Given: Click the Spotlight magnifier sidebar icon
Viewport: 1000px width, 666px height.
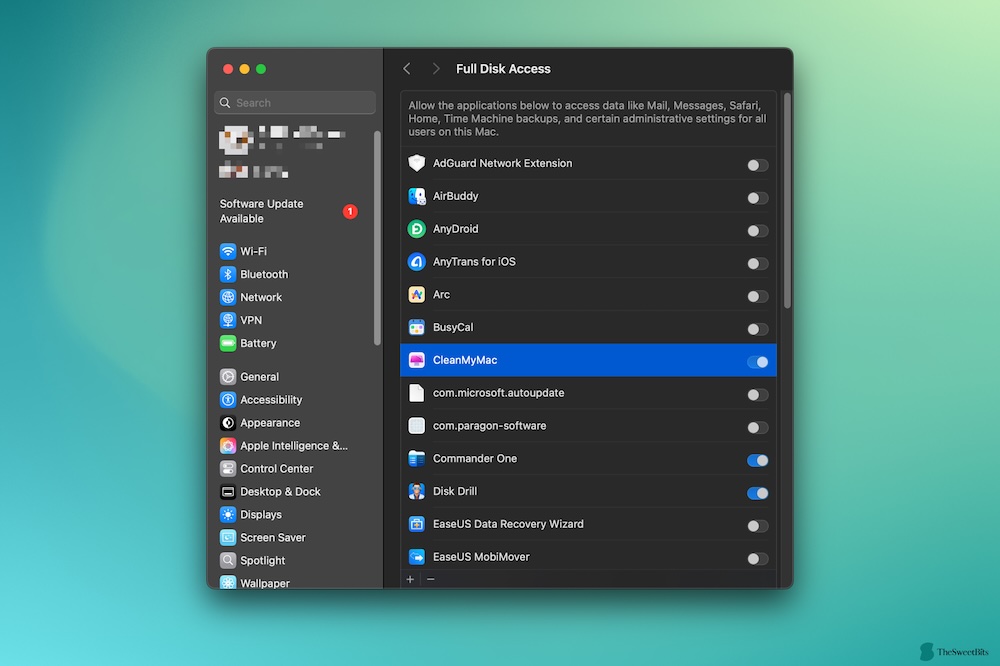Looking at the screenshot, I should 228,561.
